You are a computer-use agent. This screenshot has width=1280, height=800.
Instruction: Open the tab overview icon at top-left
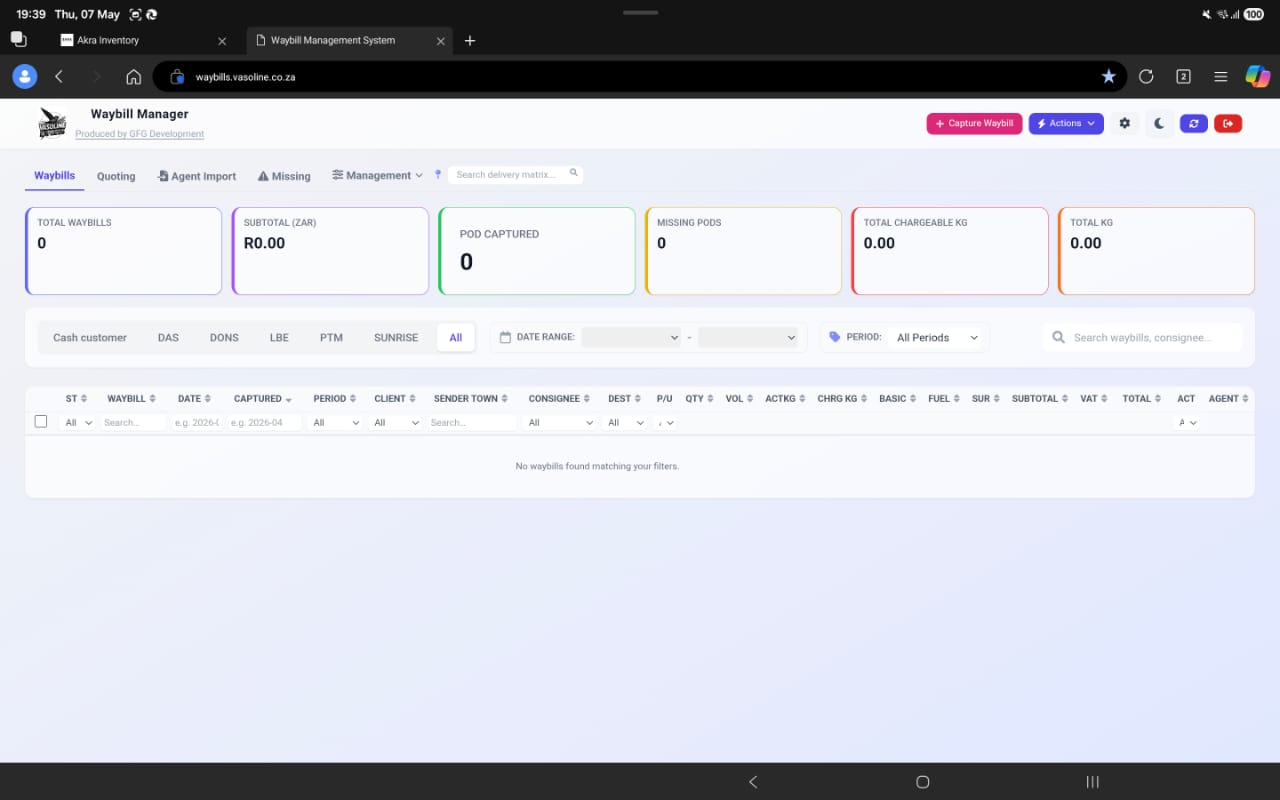tap(18, 39)
